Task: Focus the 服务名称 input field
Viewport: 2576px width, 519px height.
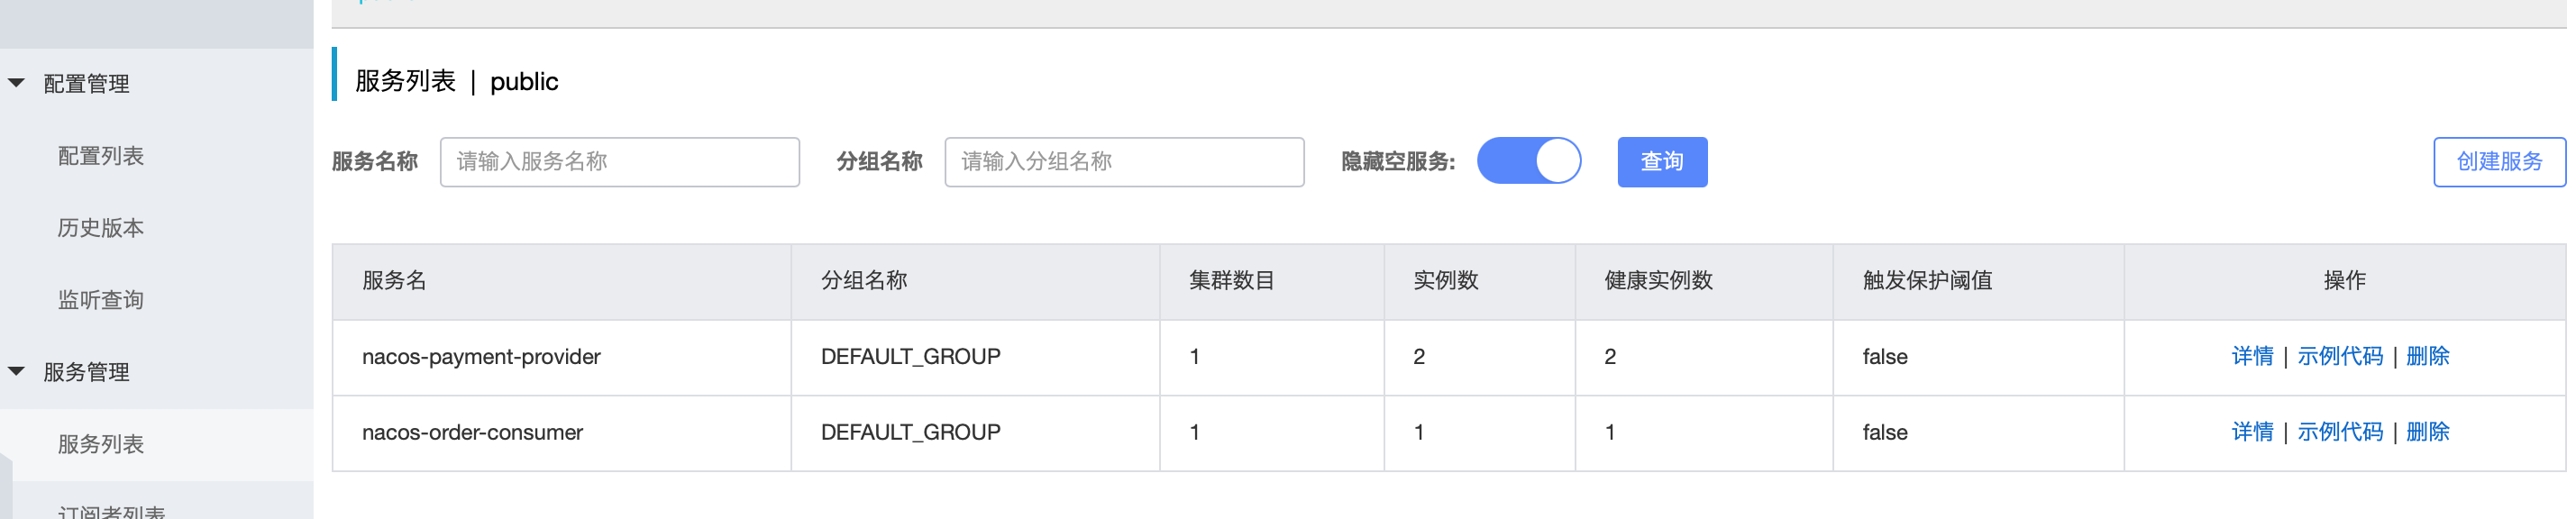Action: tap(620, 162)
